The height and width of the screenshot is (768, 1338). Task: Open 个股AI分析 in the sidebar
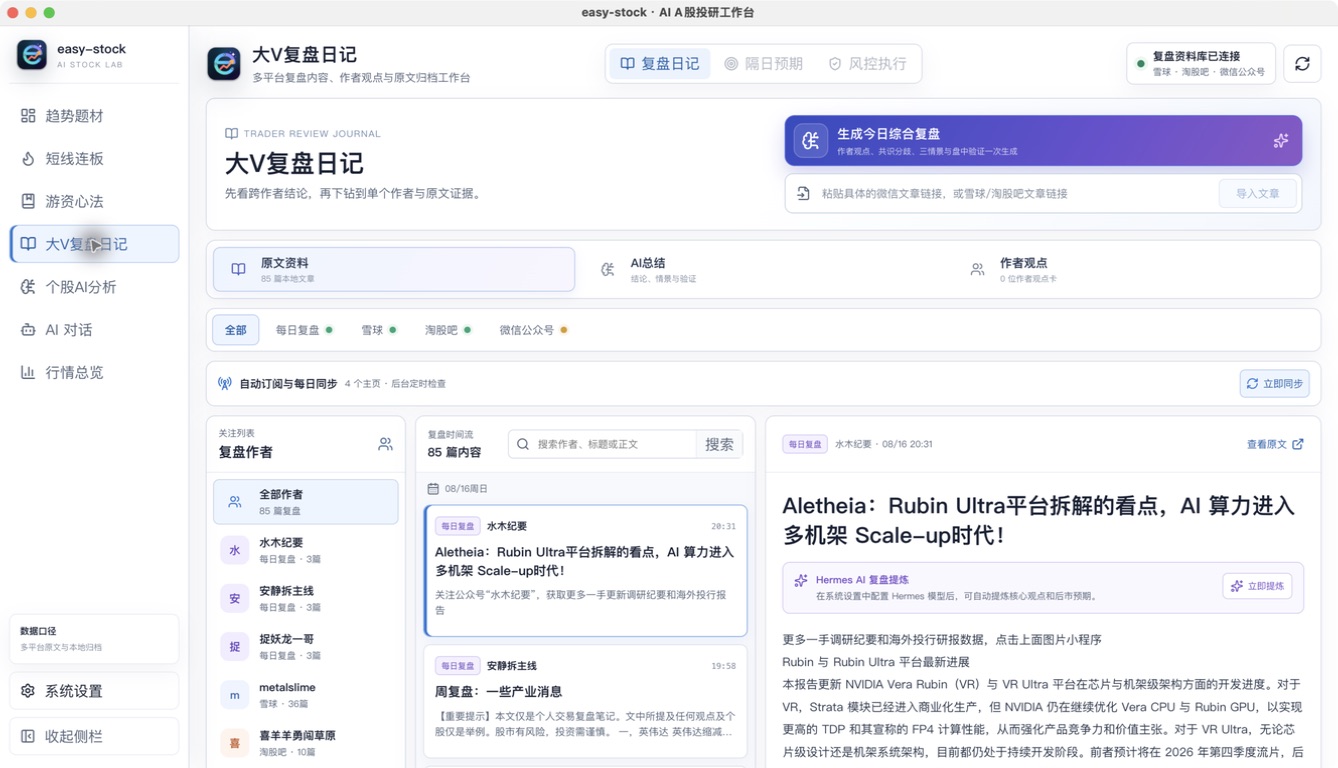click(94, 287)
